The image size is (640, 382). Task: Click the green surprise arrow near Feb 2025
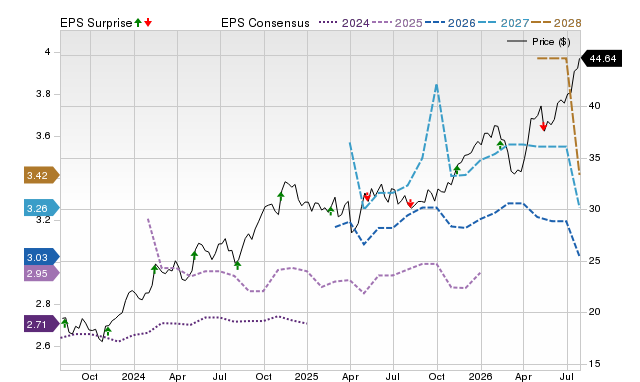coord(331,211)
